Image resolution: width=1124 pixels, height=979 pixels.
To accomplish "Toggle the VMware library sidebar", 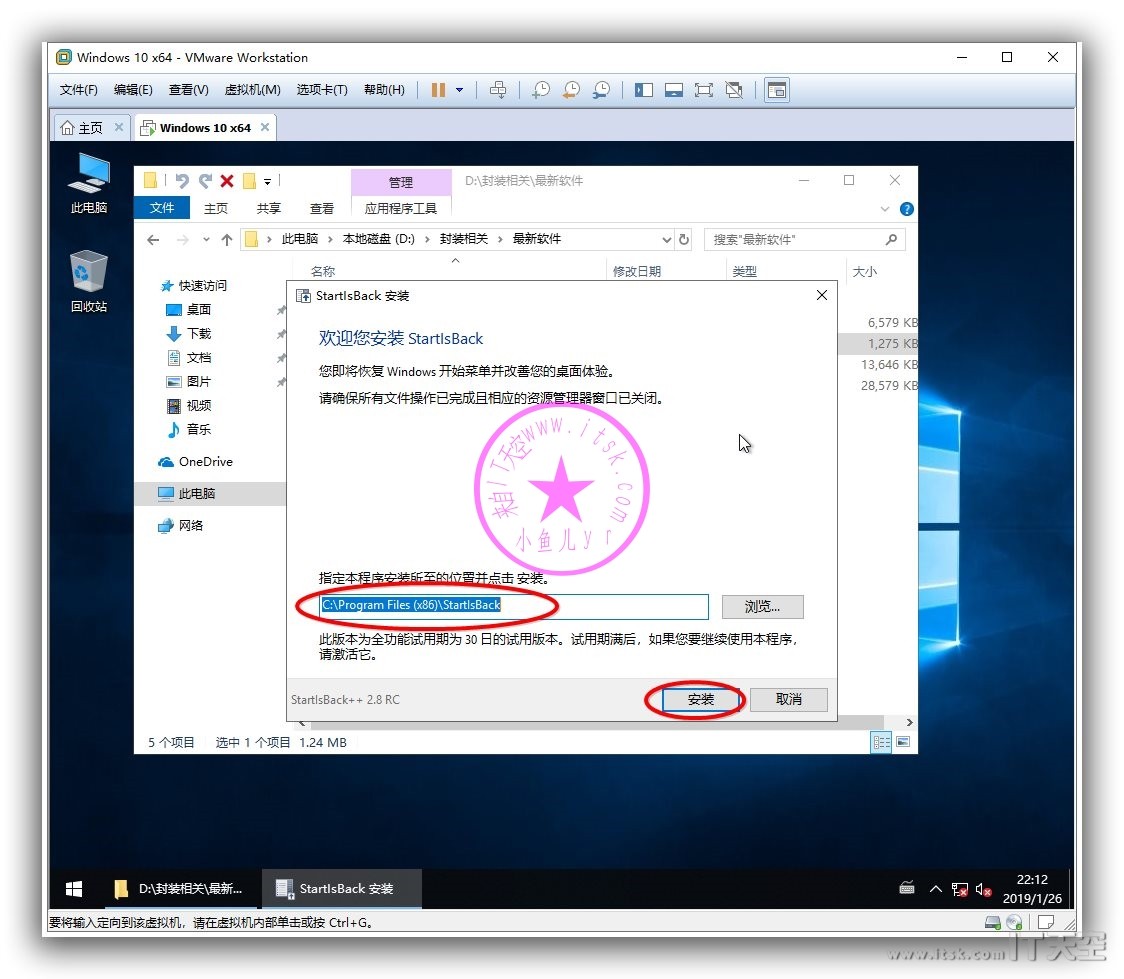I will (644, 90).
